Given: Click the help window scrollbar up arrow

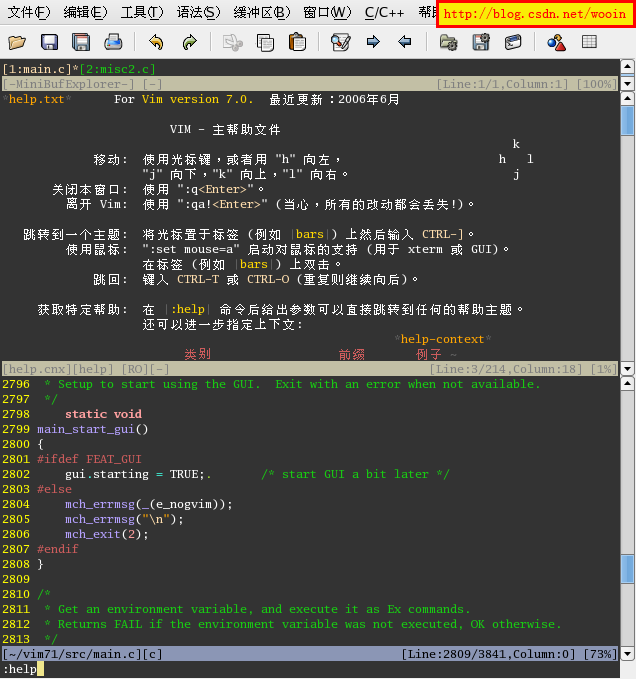Looking at the screenshot, I should tap(627, 100).
